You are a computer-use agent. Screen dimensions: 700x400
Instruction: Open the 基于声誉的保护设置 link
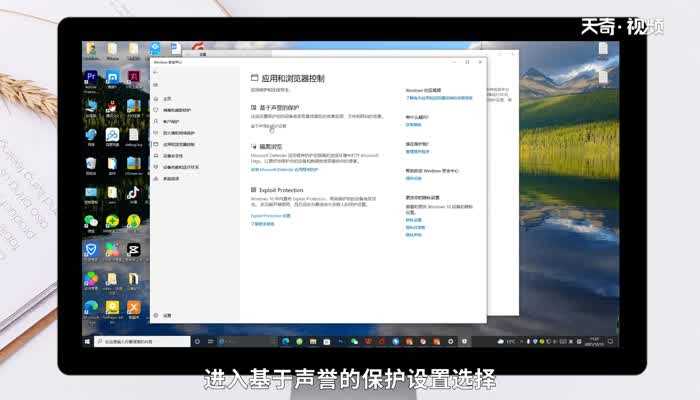(269, 126)
